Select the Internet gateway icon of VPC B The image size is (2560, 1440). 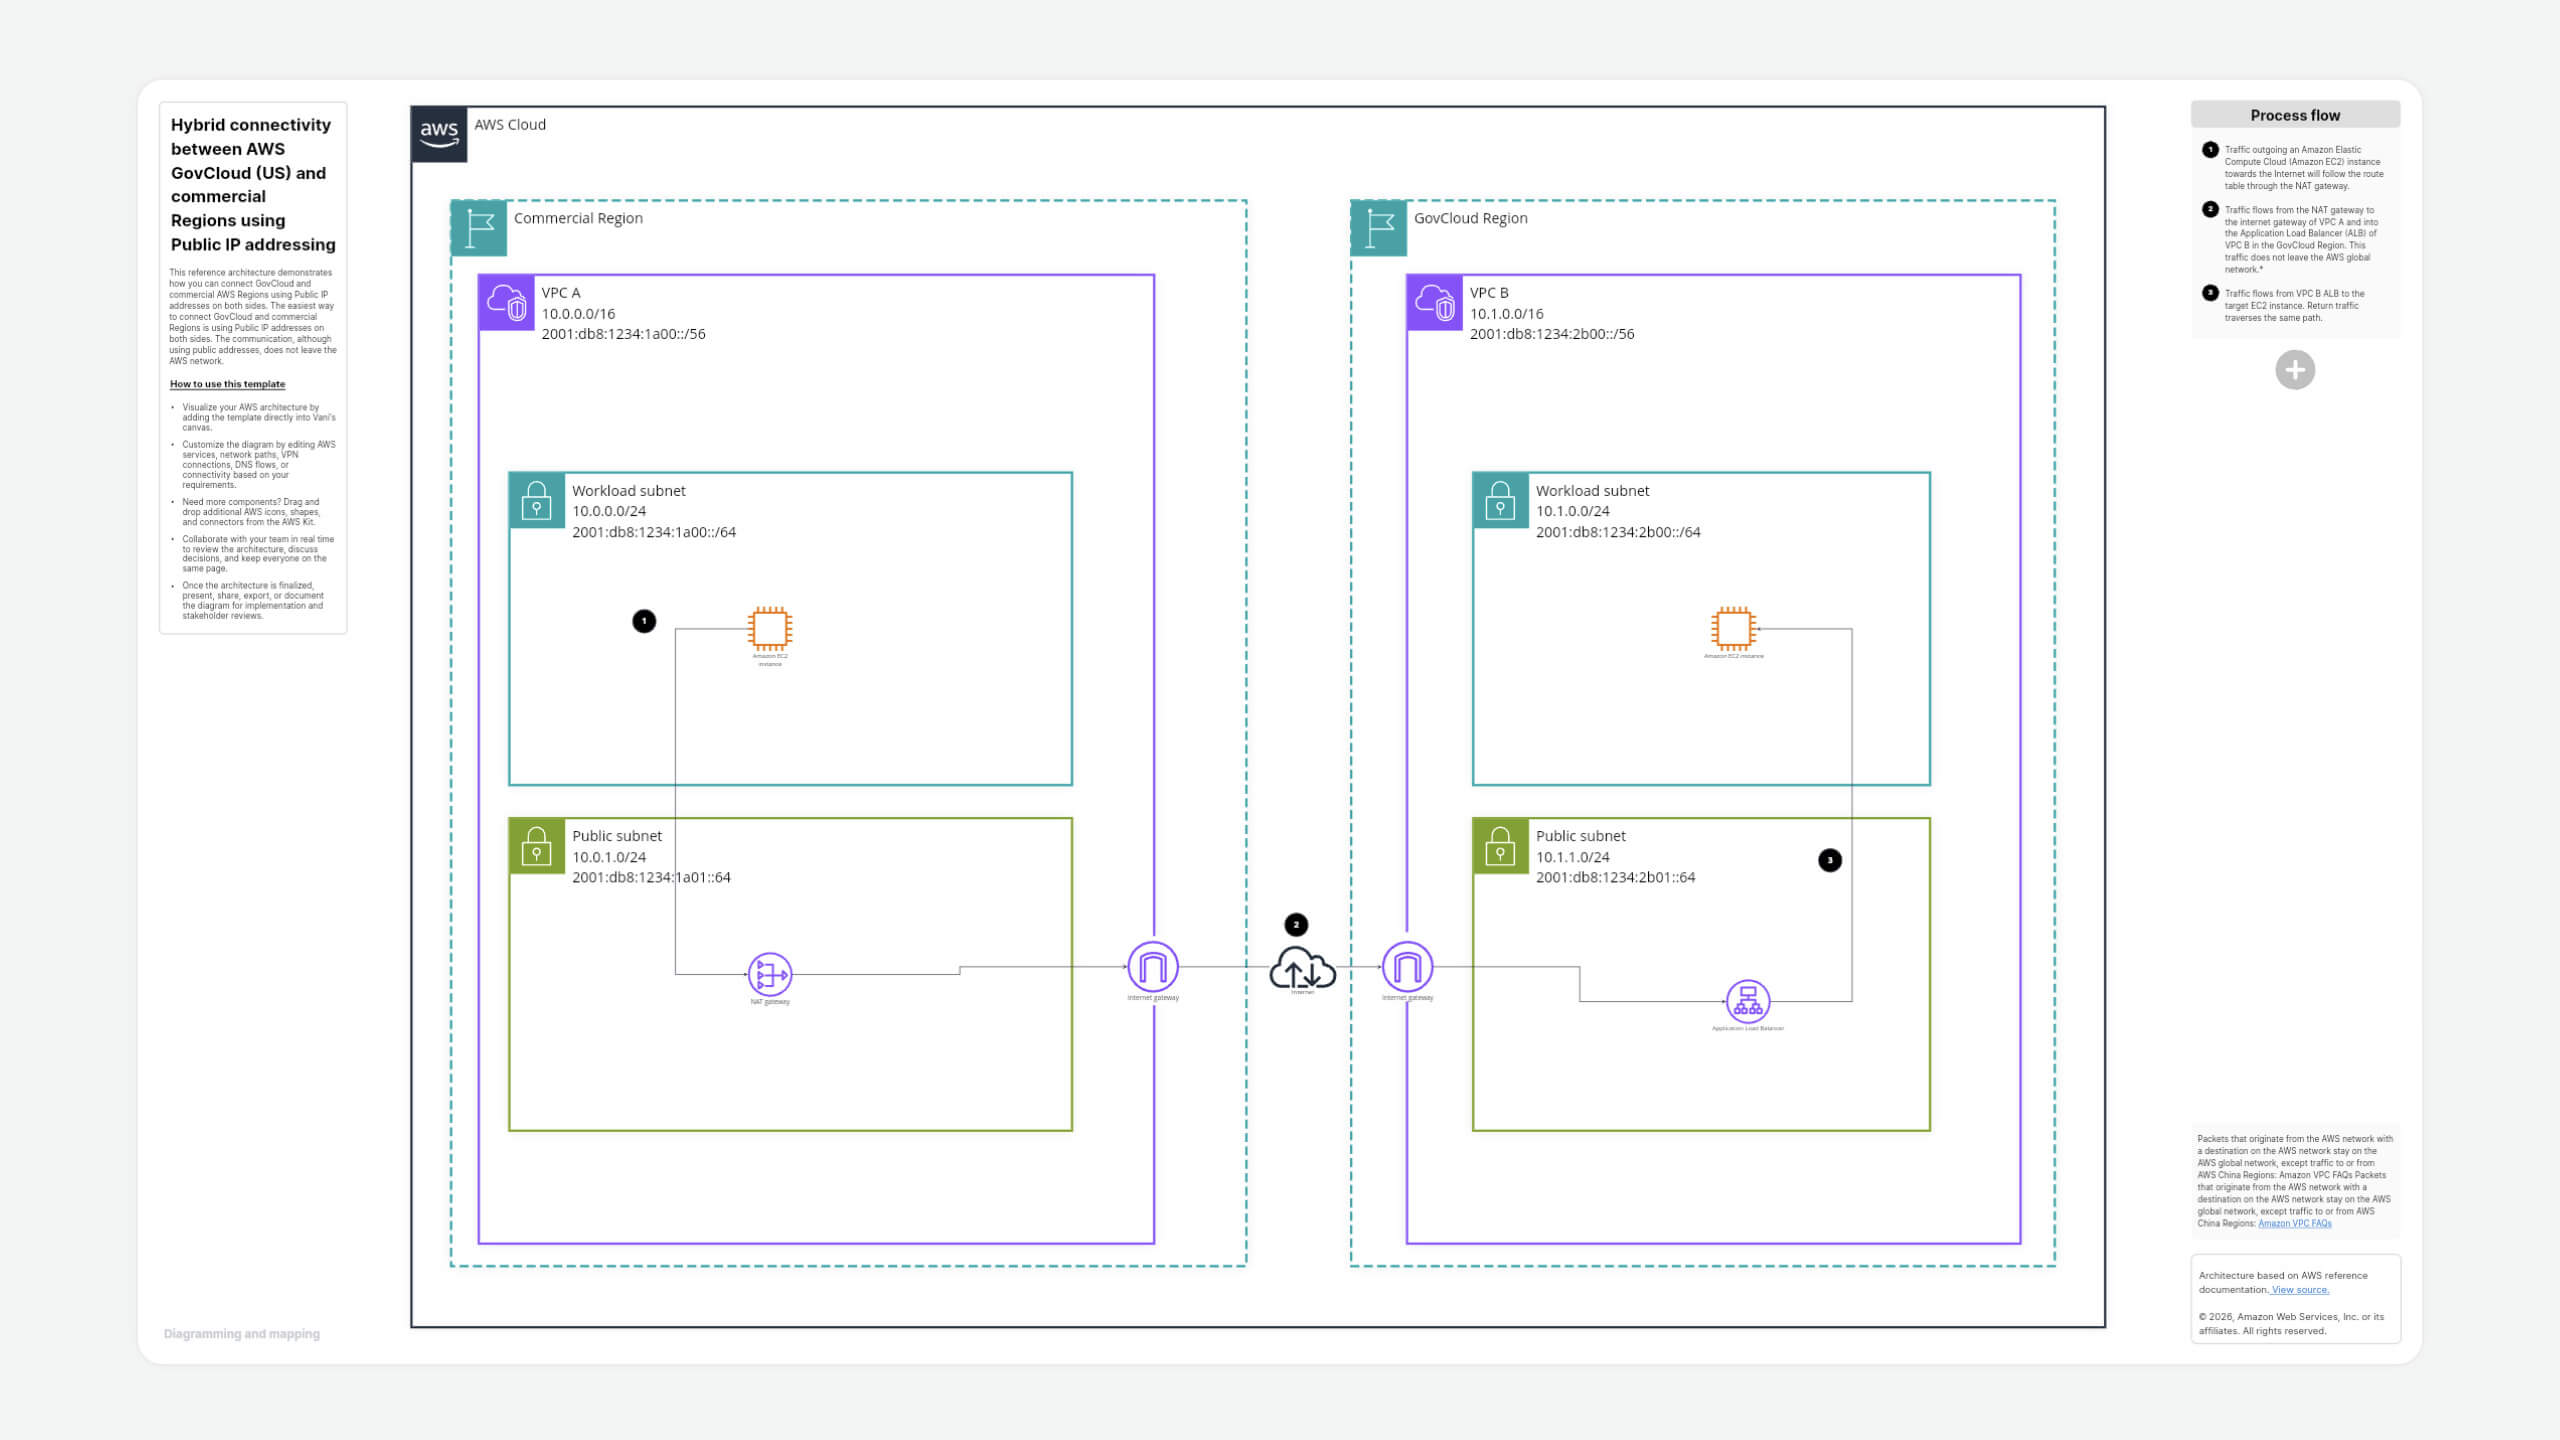click(1407, 967)
